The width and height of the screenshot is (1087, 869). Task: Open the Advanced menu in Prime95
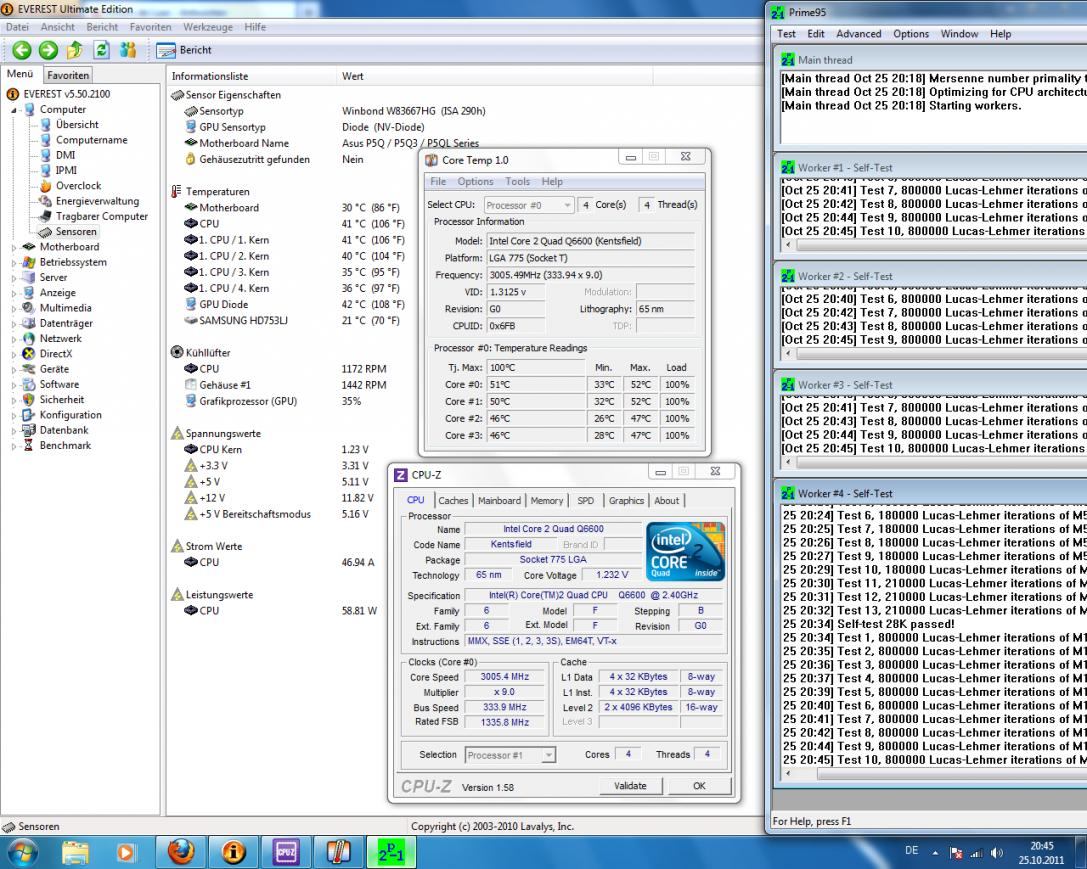859,34
